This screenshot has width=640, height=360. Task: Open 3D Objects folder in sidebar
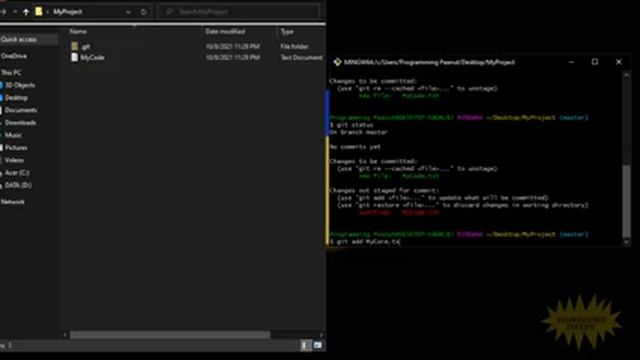[20, 85]
